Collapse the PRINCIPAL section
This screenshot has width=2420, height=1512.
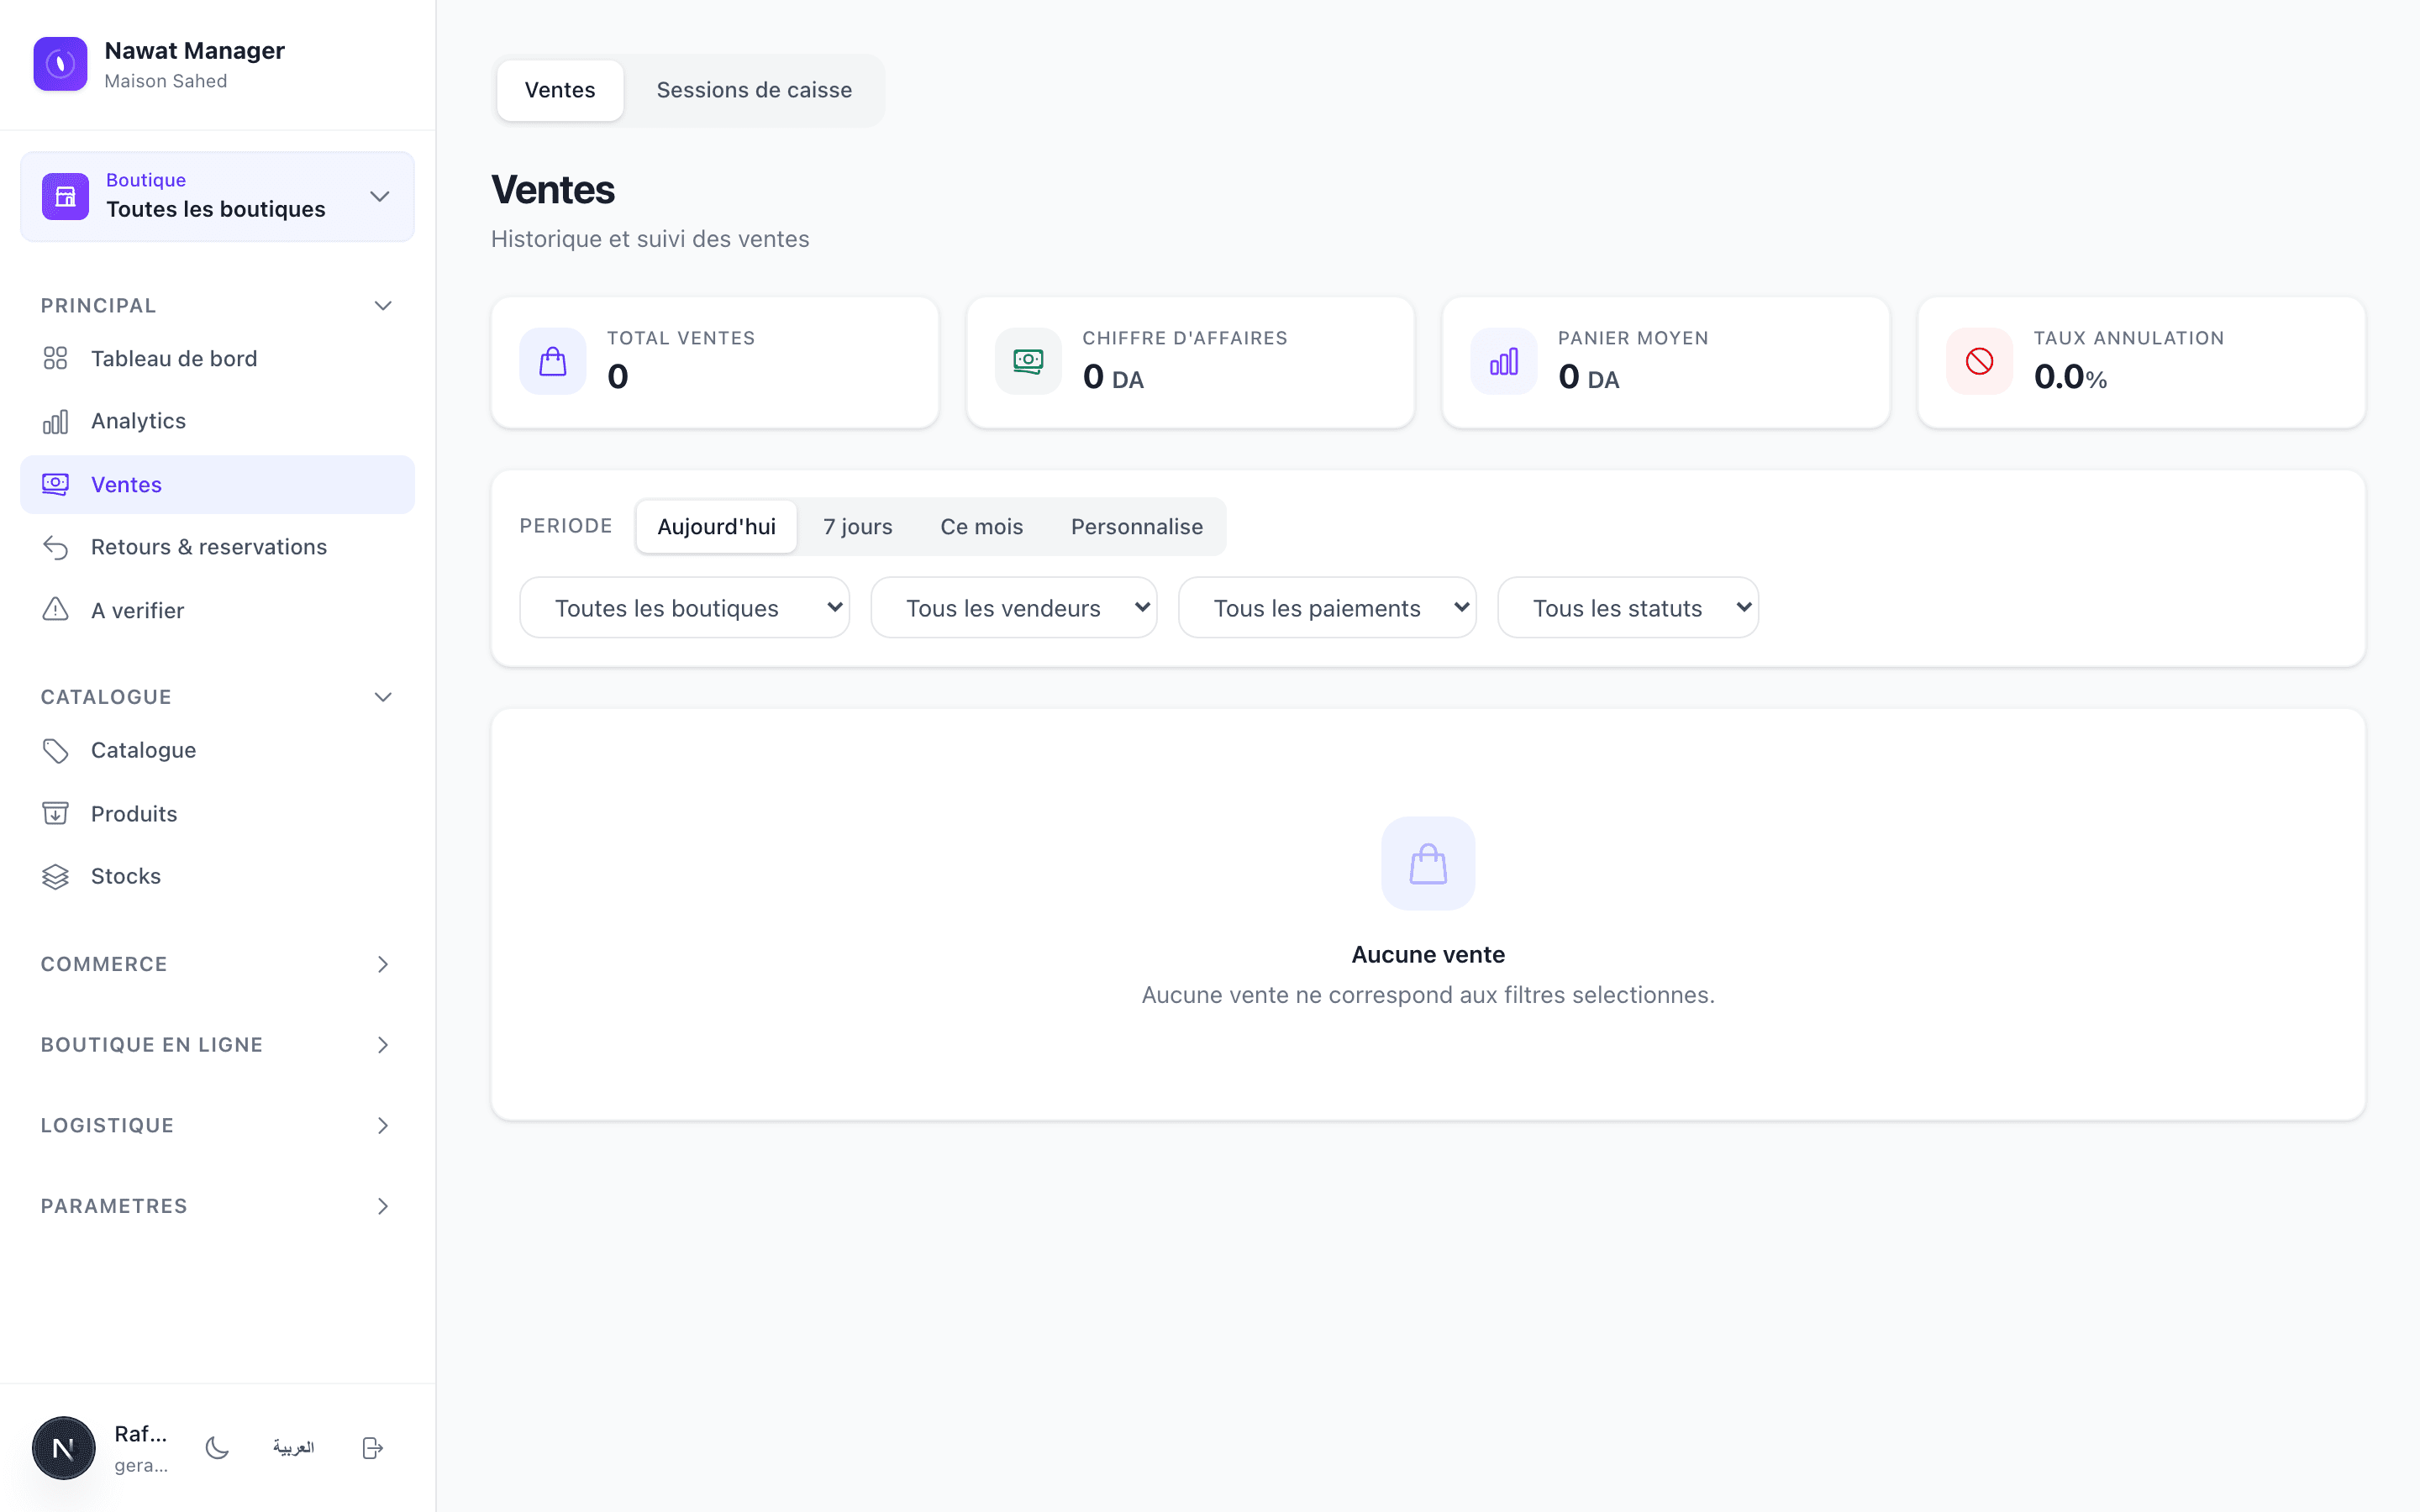(x=217, y=305)
